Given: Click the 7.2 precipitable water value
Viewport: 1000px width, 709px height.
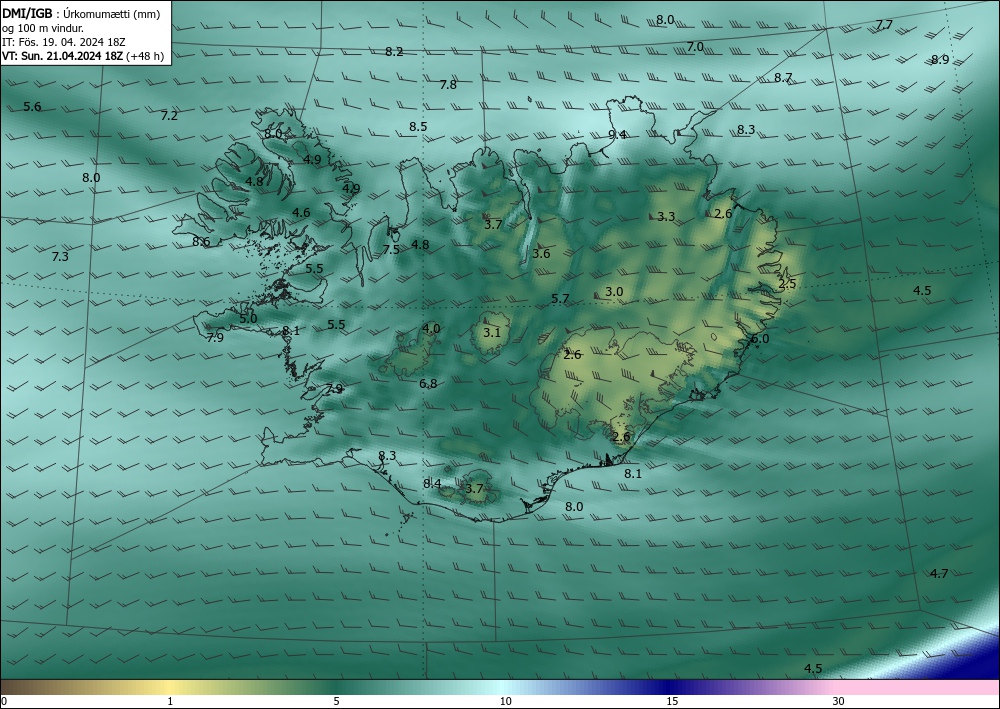Looking at the screenshot, I should pyautogui.click(x=169, y=115).
